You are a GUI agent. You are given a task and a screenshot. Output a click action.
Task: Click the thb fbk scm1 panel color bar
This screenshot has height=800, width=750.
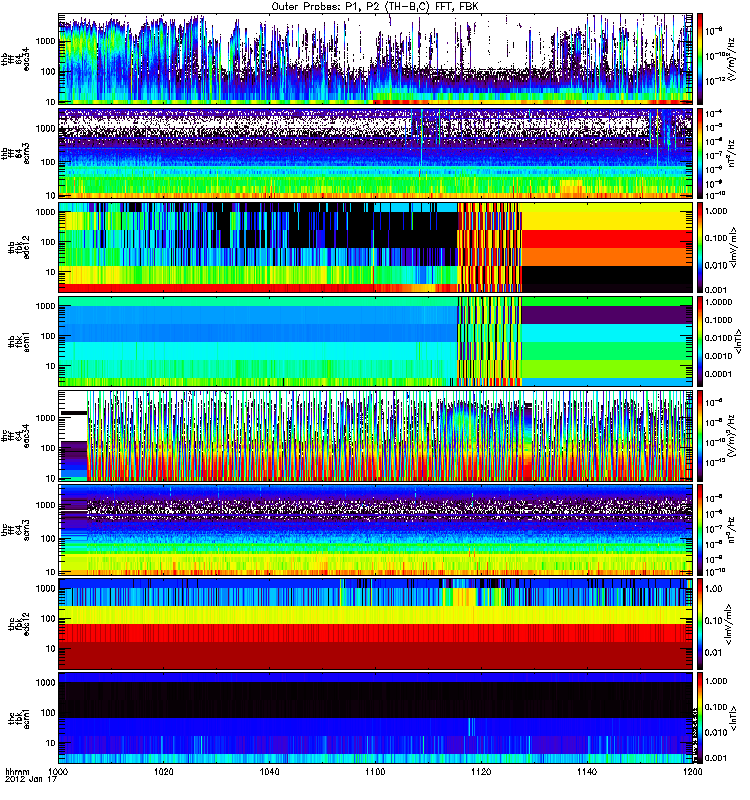pos(700,340)
